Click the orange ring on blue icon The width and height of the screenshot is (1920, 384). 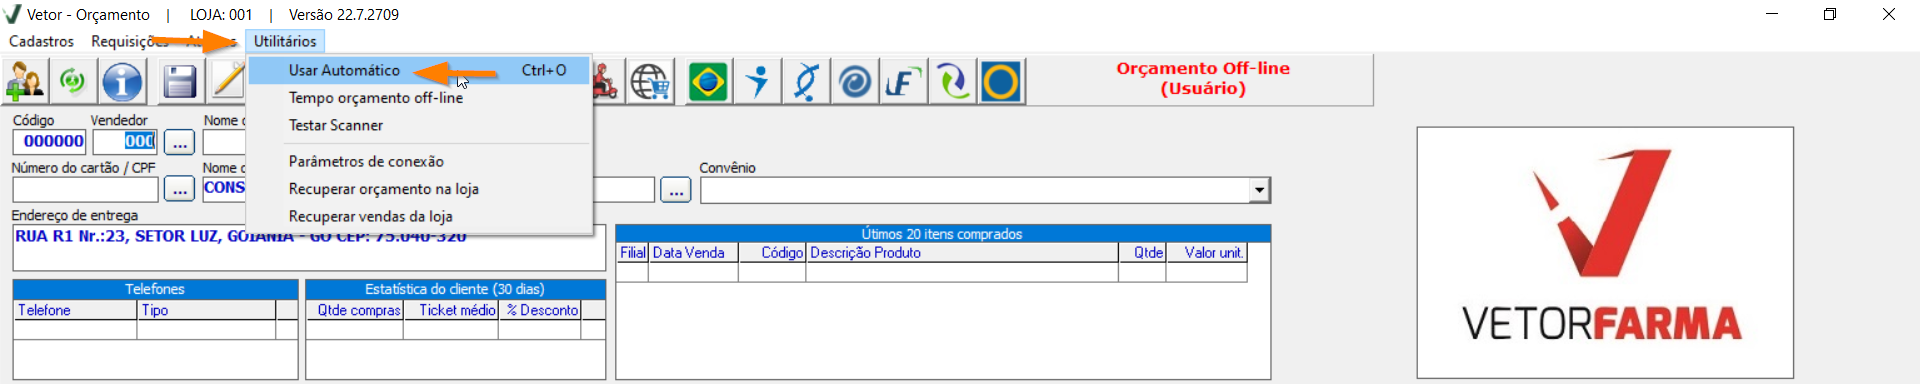[1001, 81]
